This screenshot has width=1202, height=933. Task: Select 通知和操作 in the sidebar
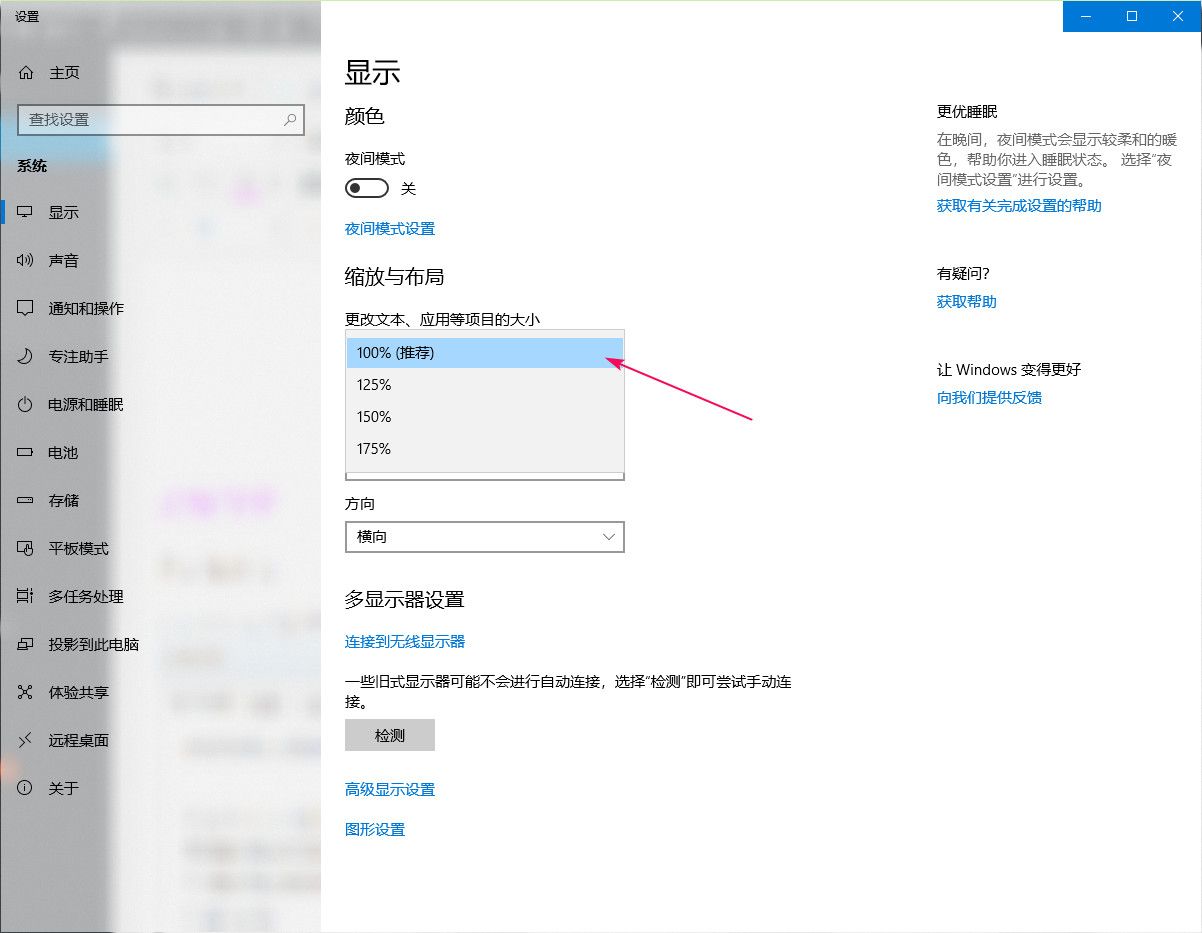click(x=160, y=309)
